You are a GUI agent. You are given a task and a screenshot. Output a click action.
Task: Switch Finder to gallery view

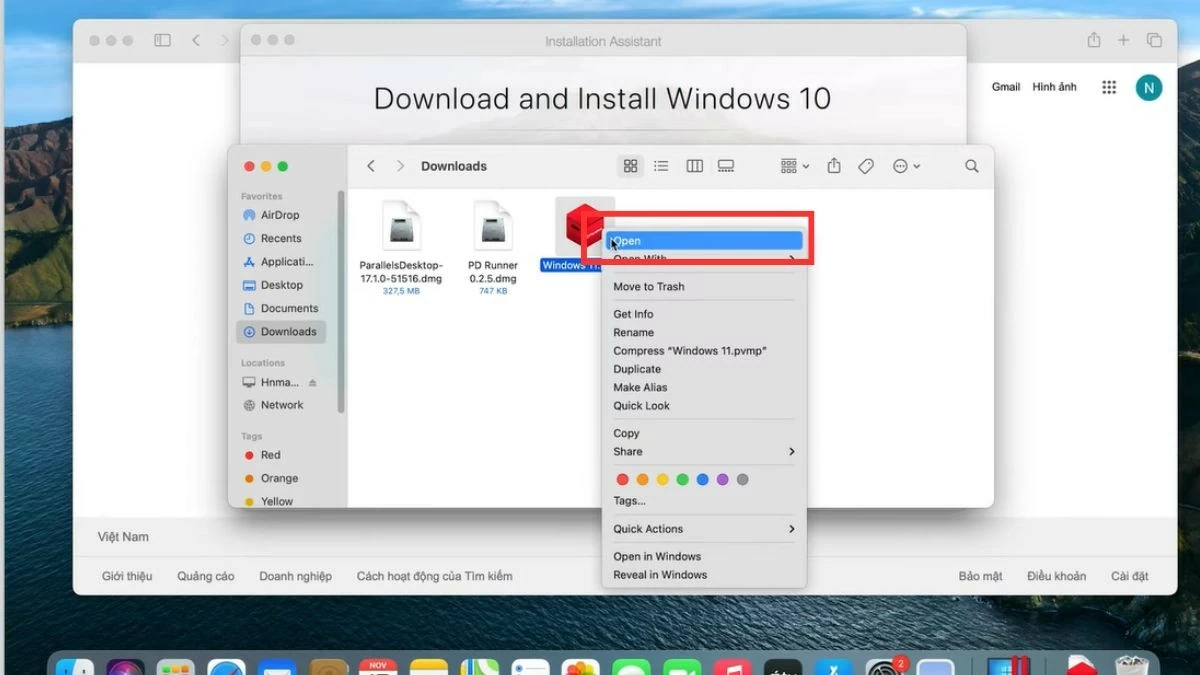pyautogui.click(x=726, y=166)
